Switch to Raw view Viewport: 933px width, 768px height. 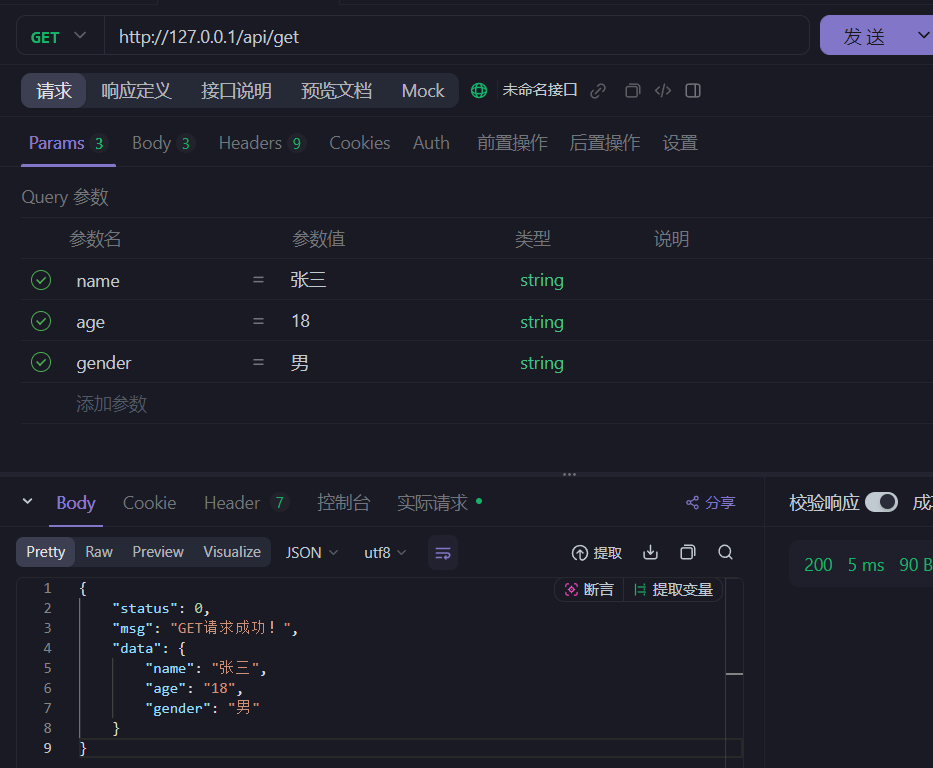click(99, 552)
